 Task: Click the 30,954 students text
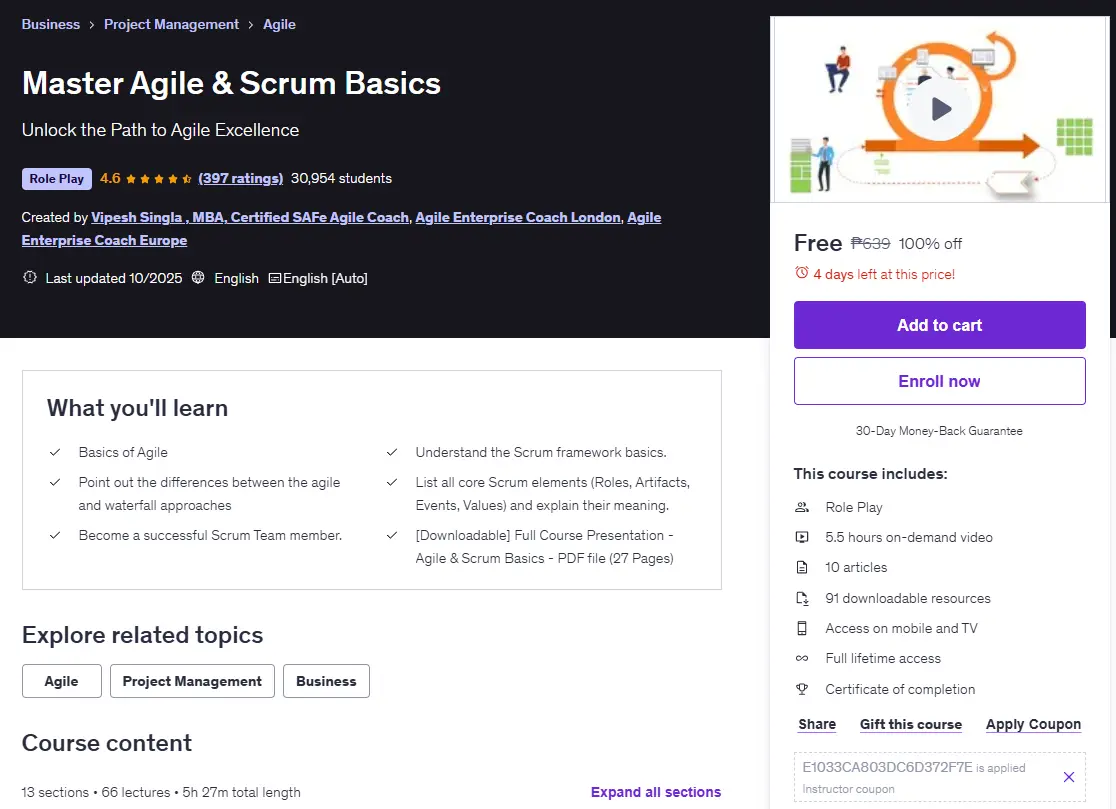click(x=341, y=179)
